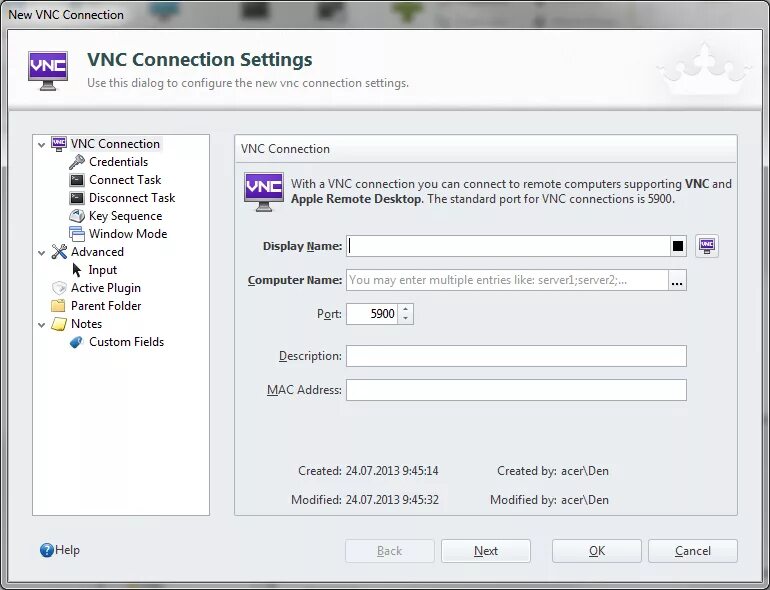Click the OK button
The height and width of the screenshot is (590, 770).
coord(597,551)
